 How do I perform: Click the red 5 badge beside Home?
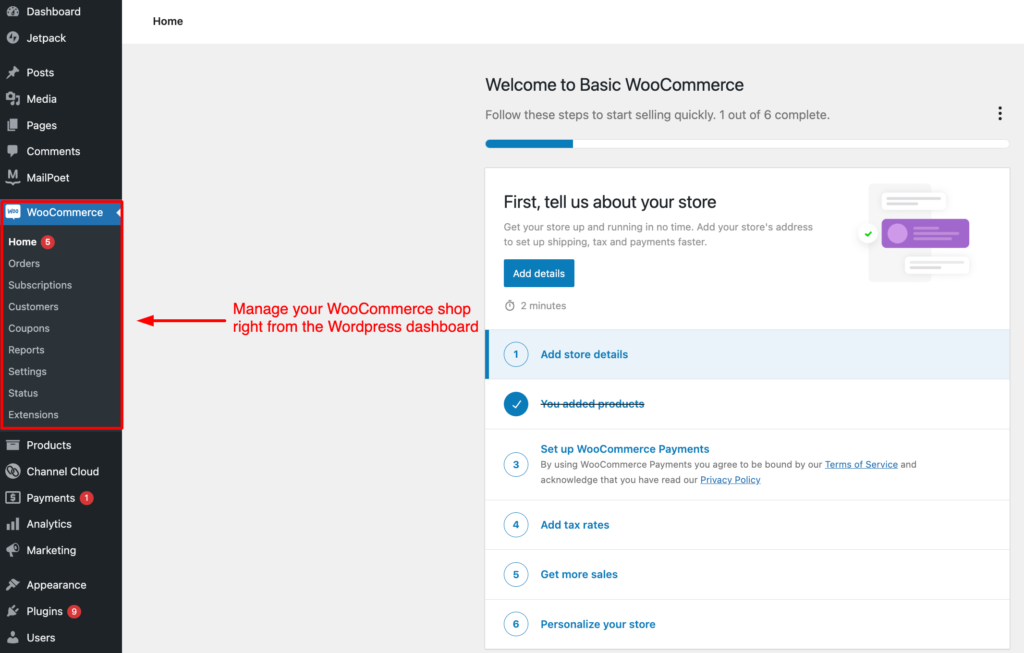[x=48, y=242]
